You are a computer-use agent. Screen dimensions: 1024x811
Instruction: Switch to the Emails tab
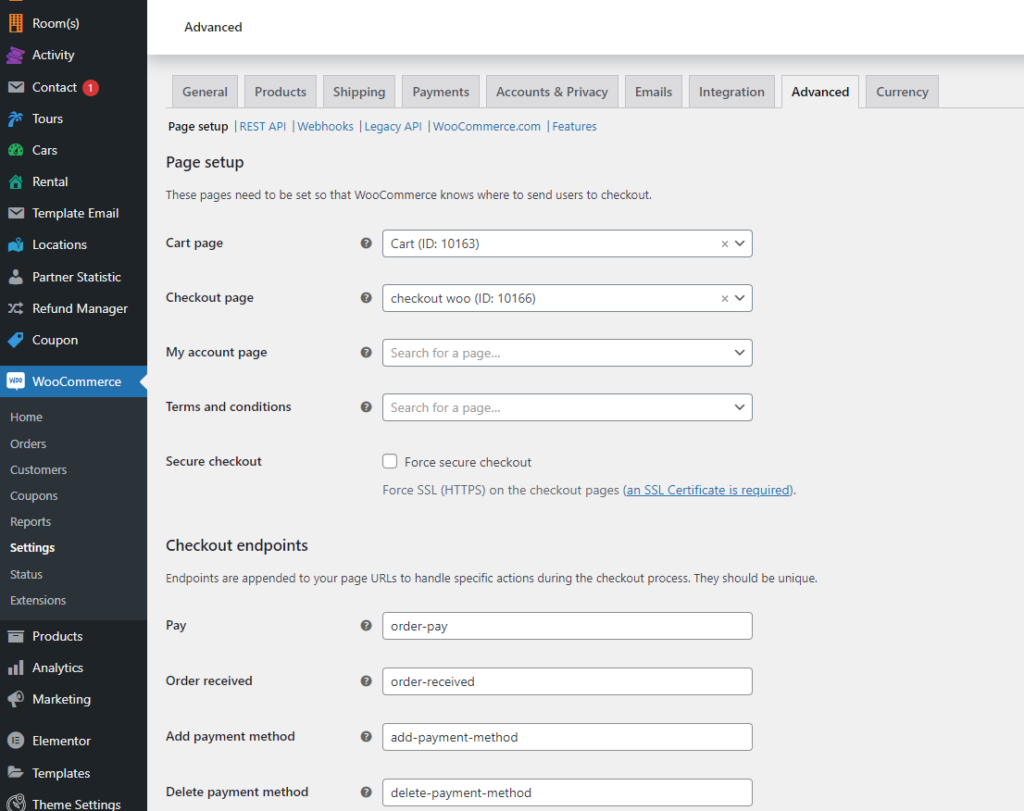654,92
